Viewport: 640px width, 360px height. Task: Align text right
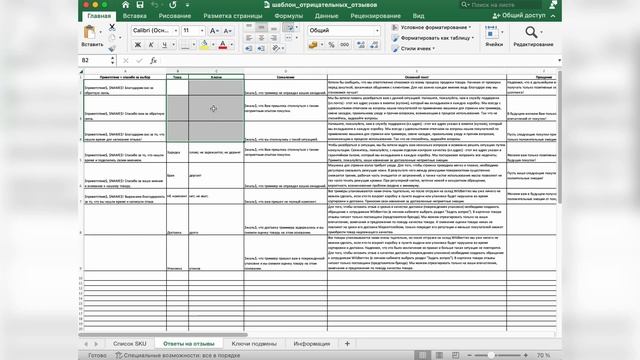[x=274, y=38]
